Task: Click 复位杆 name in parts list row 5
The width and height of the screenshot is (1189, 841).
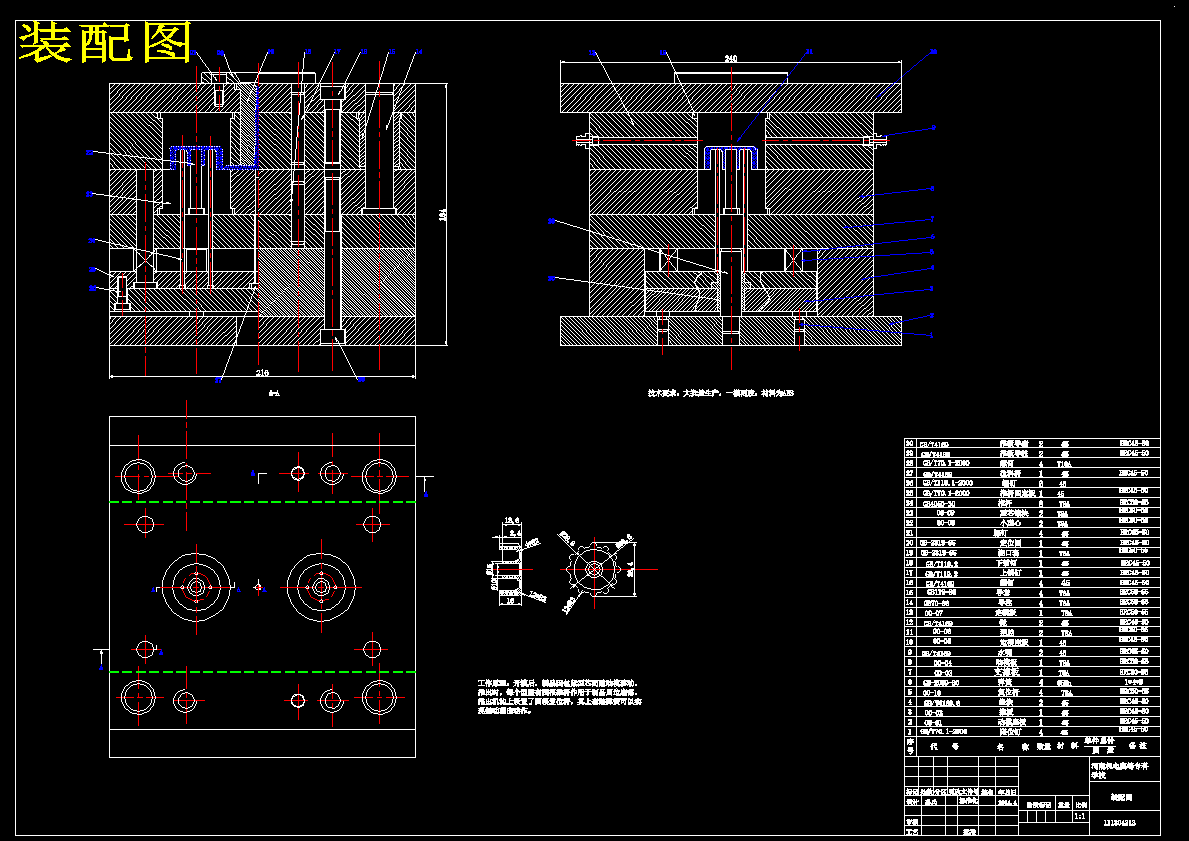Action: (x=1008, y=692)
